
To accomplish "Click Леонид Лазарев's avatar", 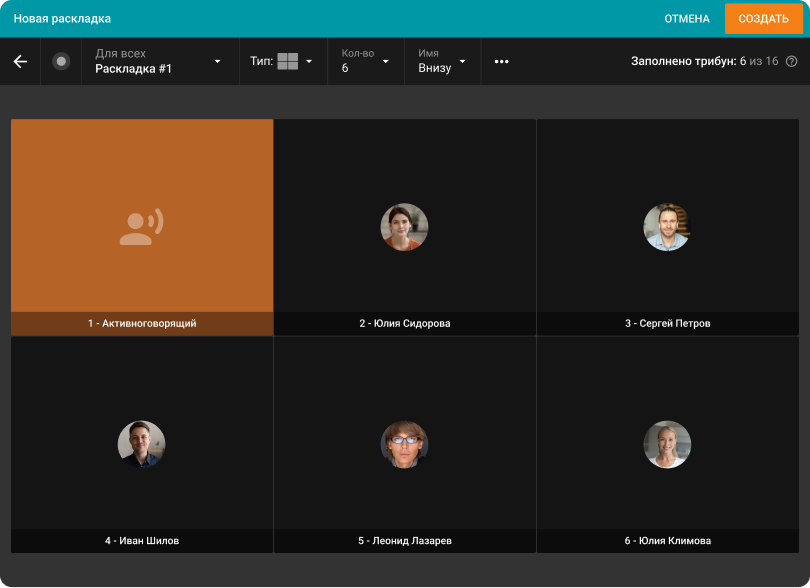I will point(404,444).
